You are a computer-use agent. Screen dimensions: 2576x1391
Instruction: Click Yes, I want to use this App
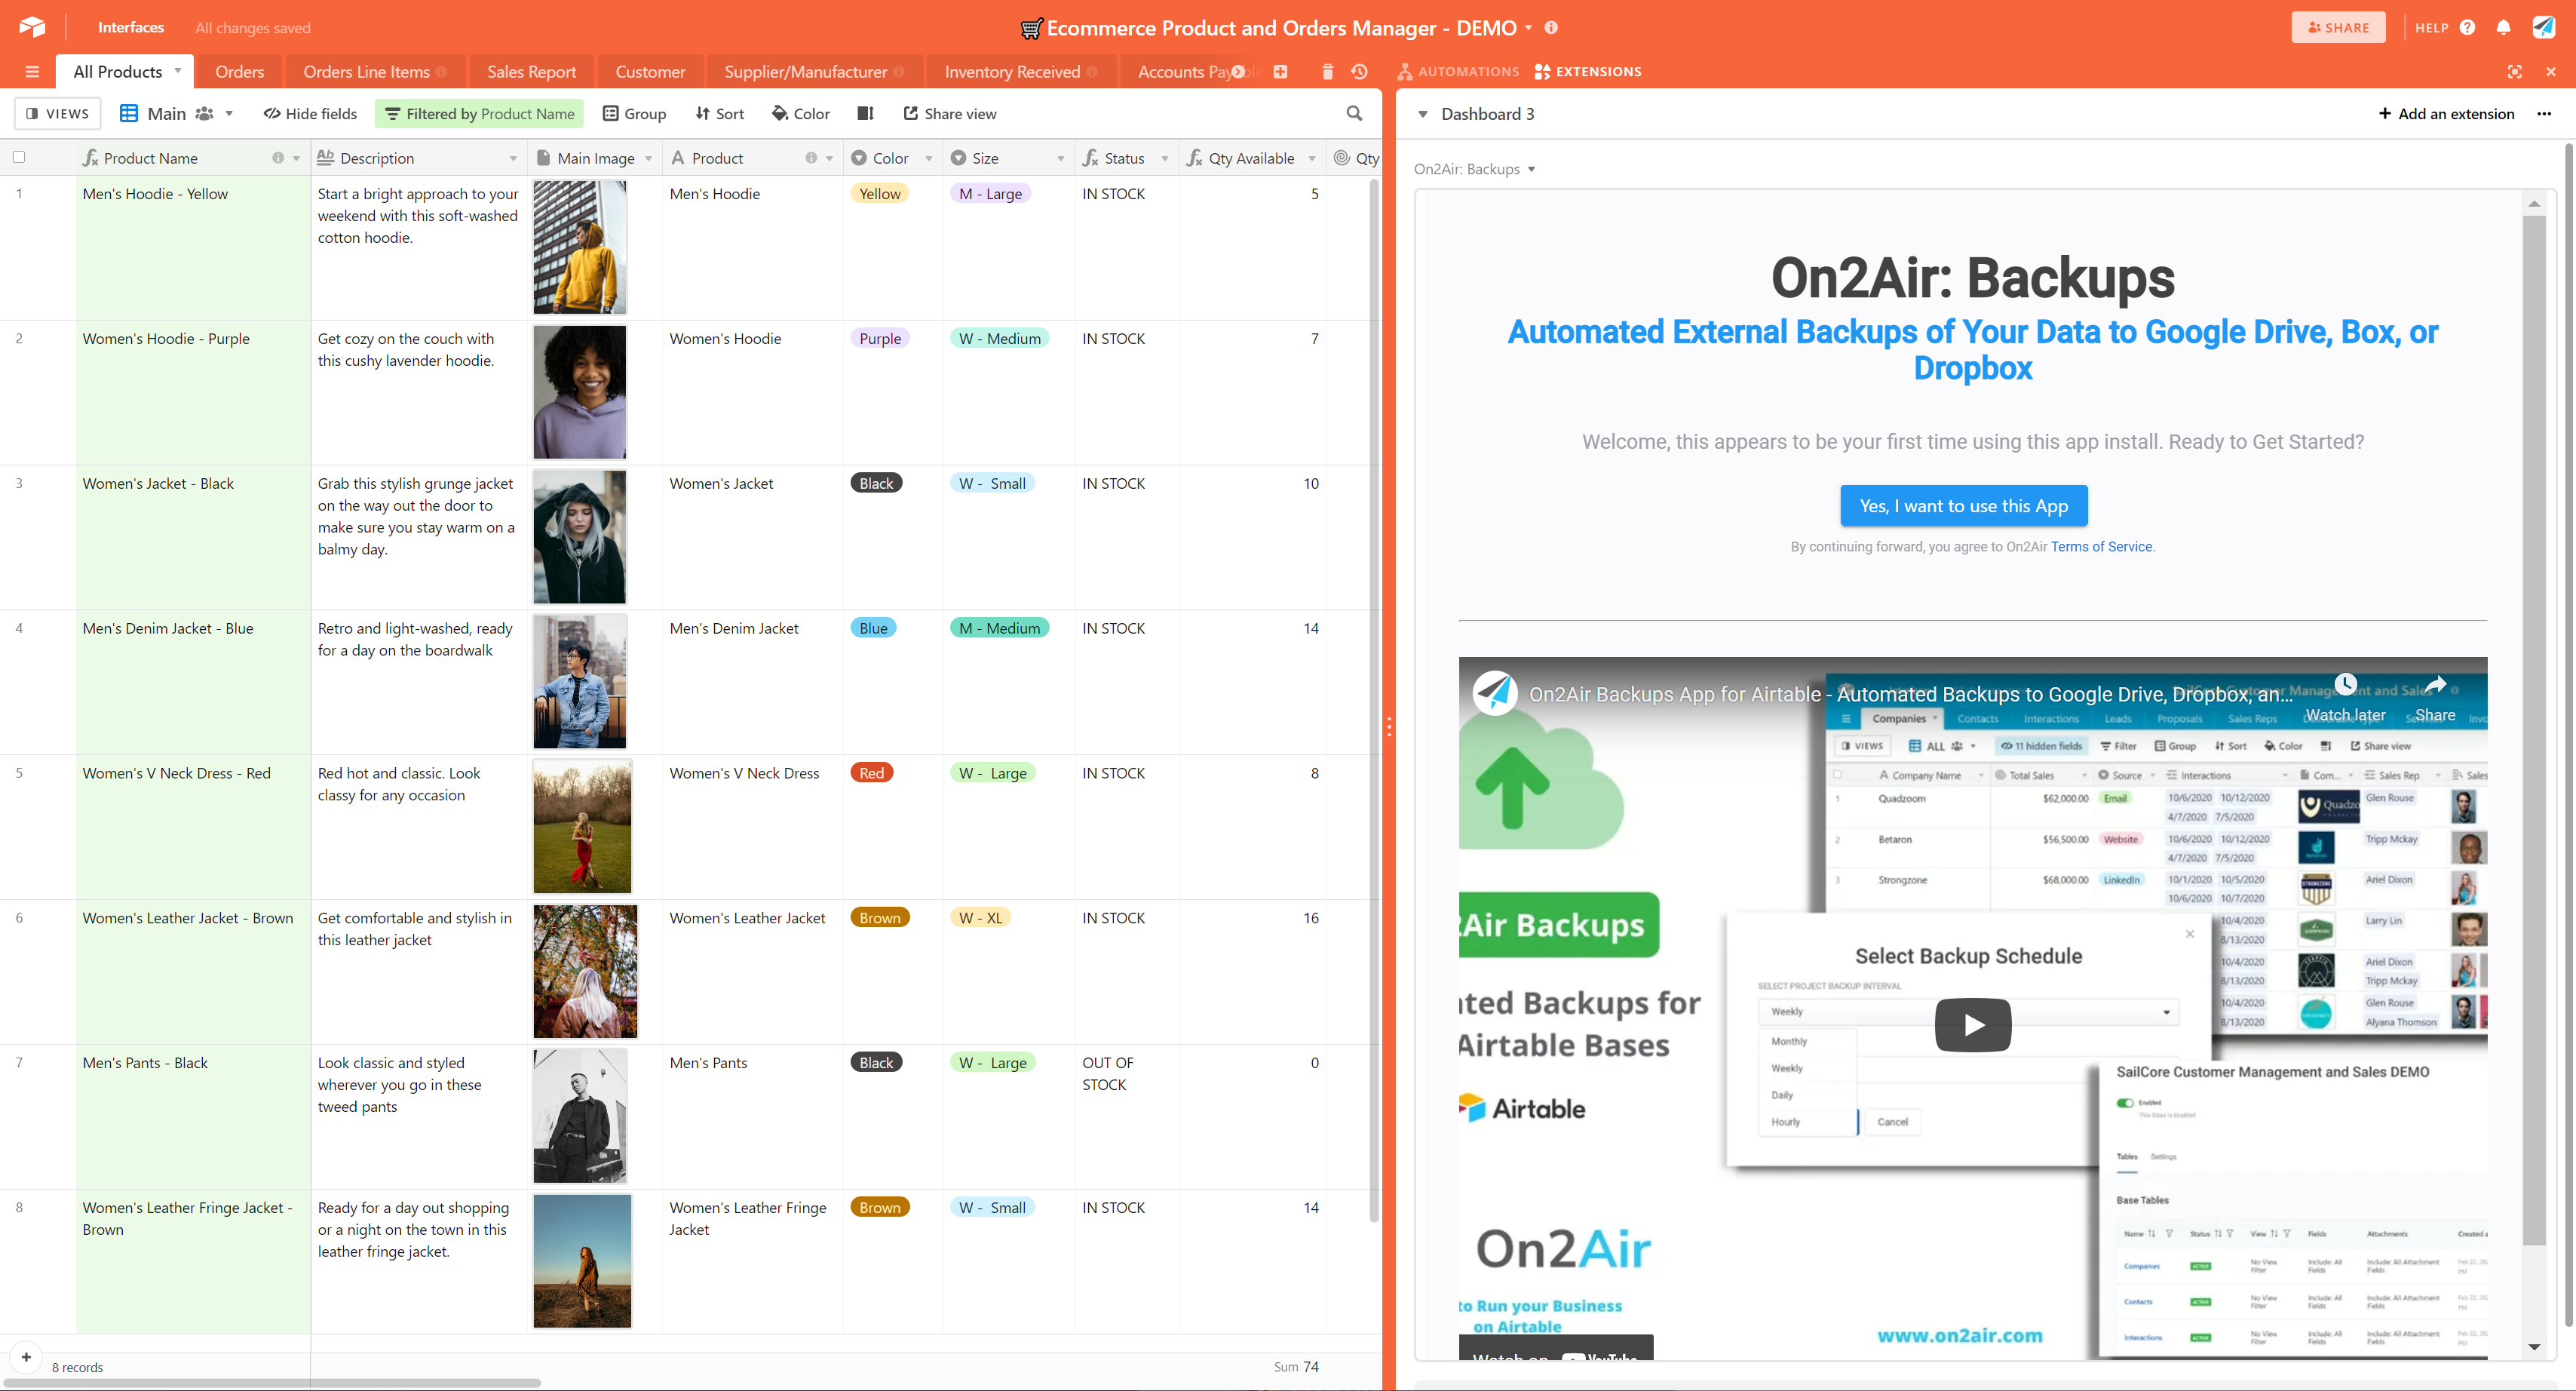coord(1963,505)
